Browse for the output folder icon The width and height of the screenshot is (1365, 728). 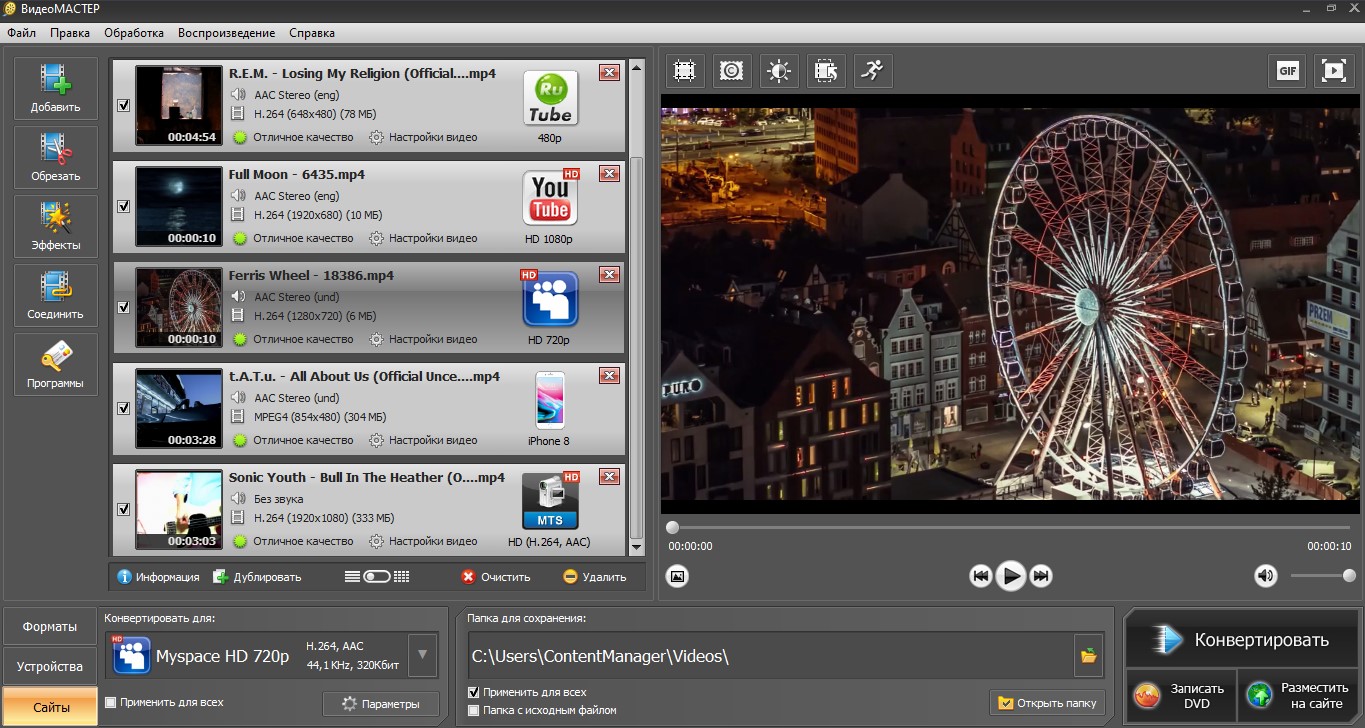(1088, 656)
